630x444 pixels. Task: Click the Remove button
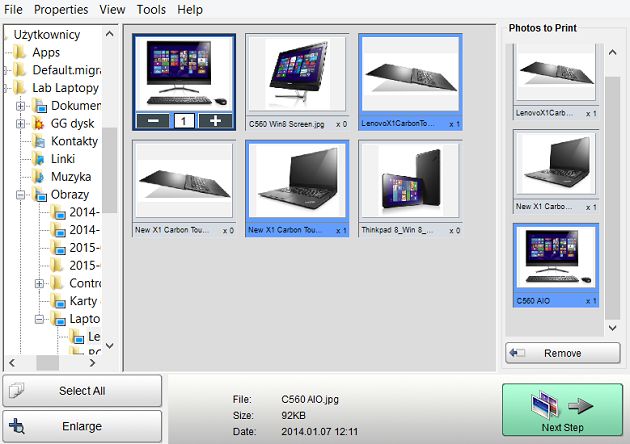point(562,353)
